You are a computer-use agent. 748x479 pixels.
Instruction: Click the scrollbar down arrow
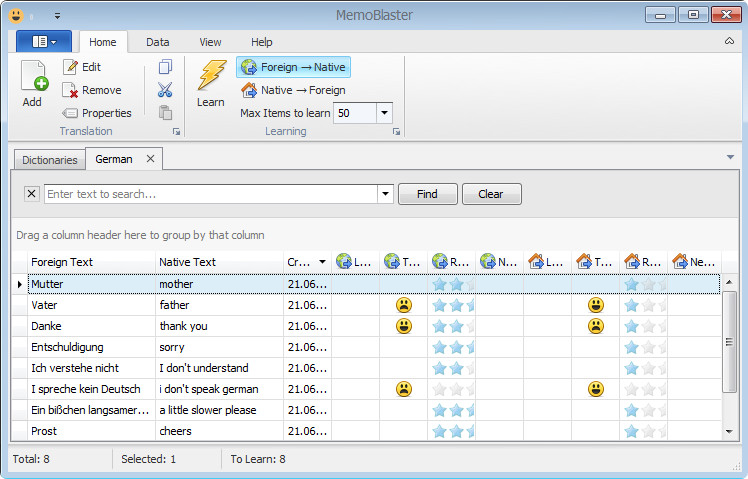[x=729, y=431]
